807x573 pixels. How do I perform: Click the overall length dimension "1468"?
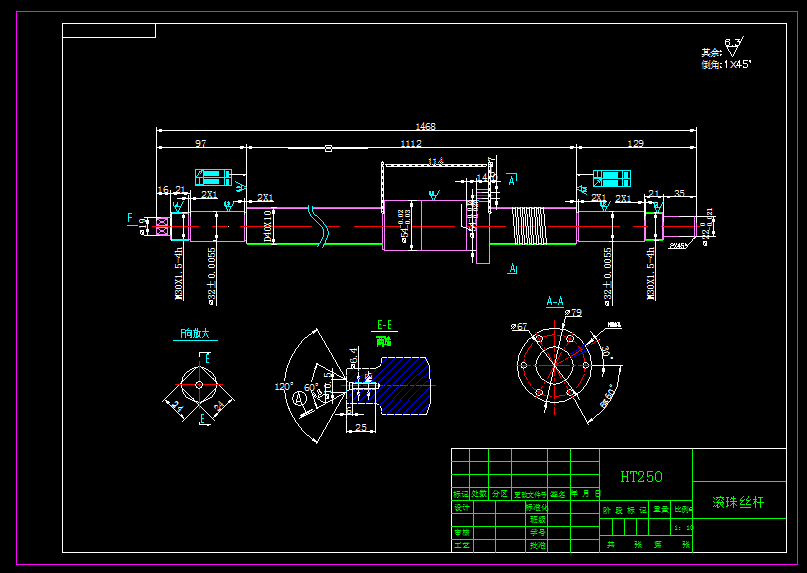click(426, 126)
